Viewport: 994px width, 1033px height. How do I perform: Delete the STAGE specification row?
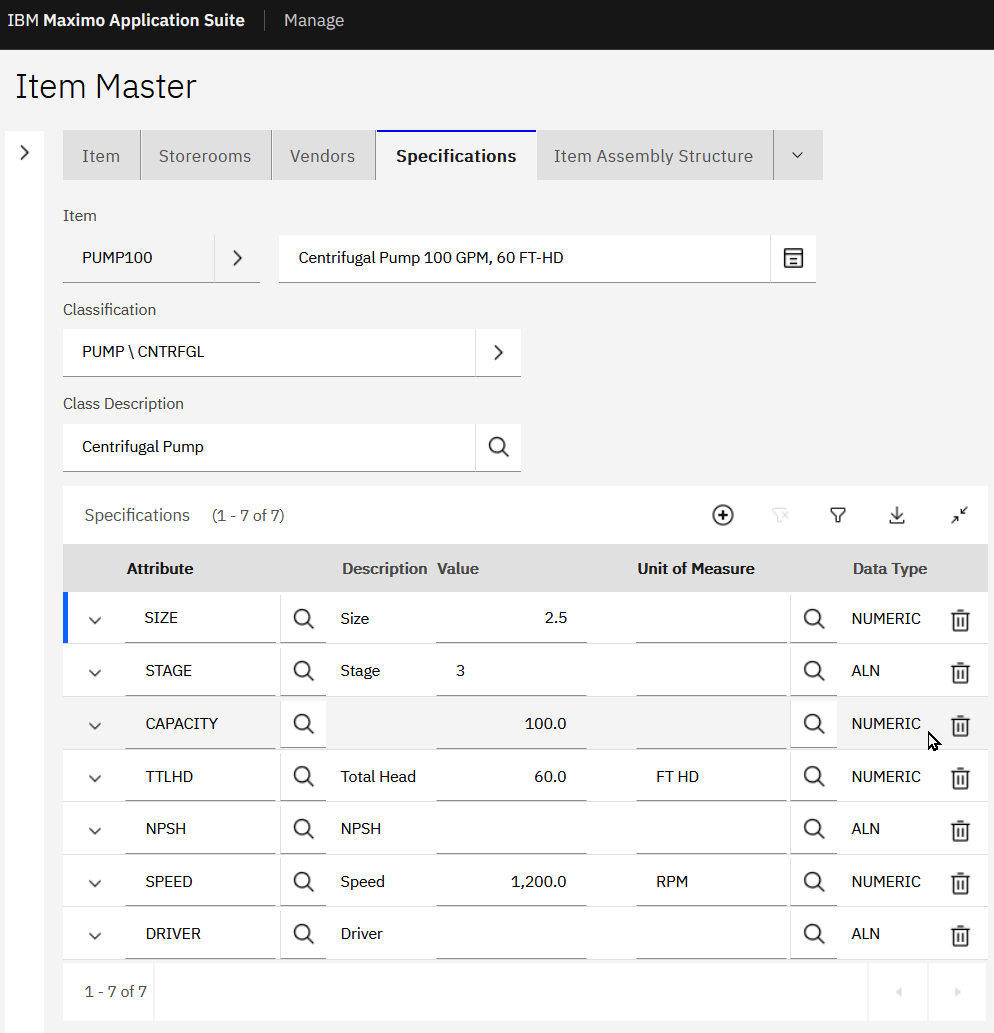(x=960, y=673)
